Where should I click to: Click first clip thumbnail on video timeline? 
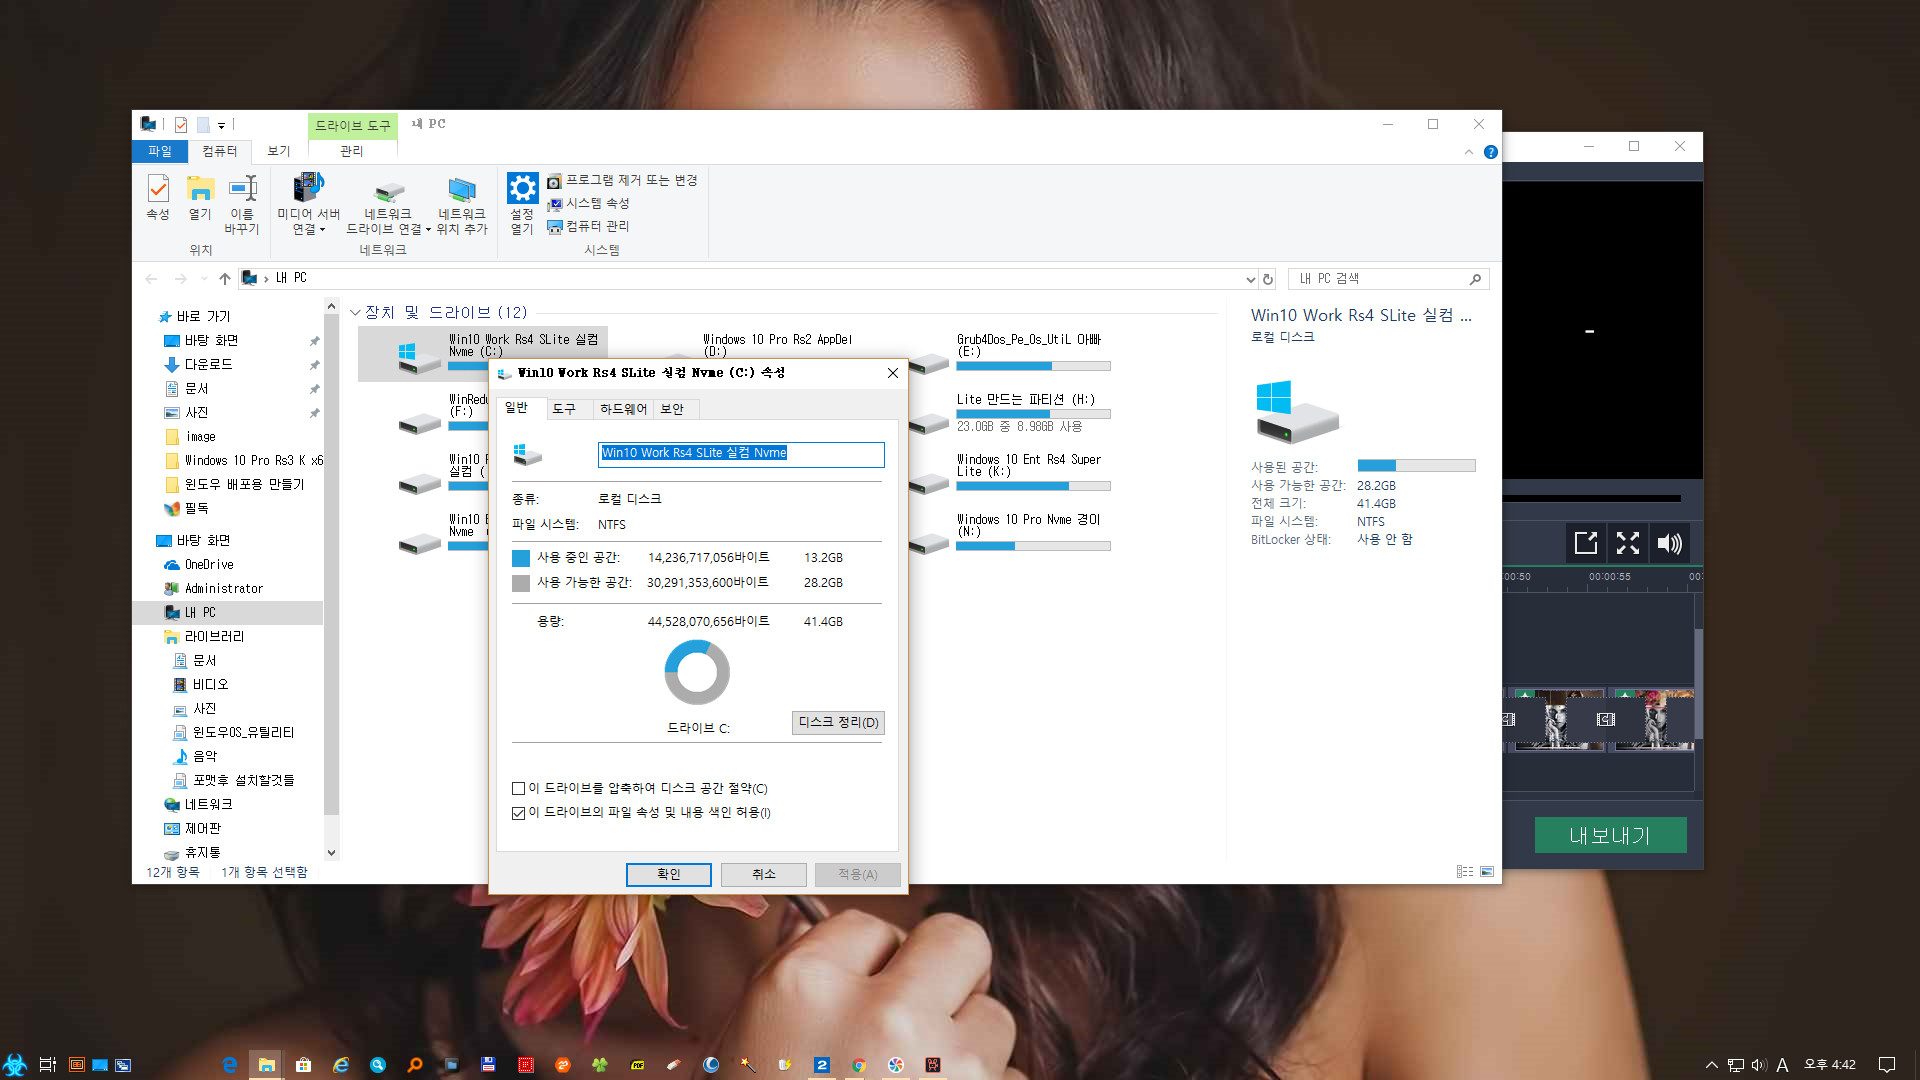pyautogui.click(x=1555, y=719)
